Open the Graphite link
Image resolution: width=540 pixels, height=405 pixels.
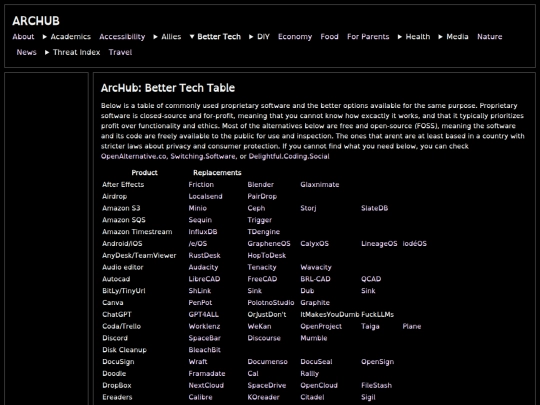pos(315,303)
